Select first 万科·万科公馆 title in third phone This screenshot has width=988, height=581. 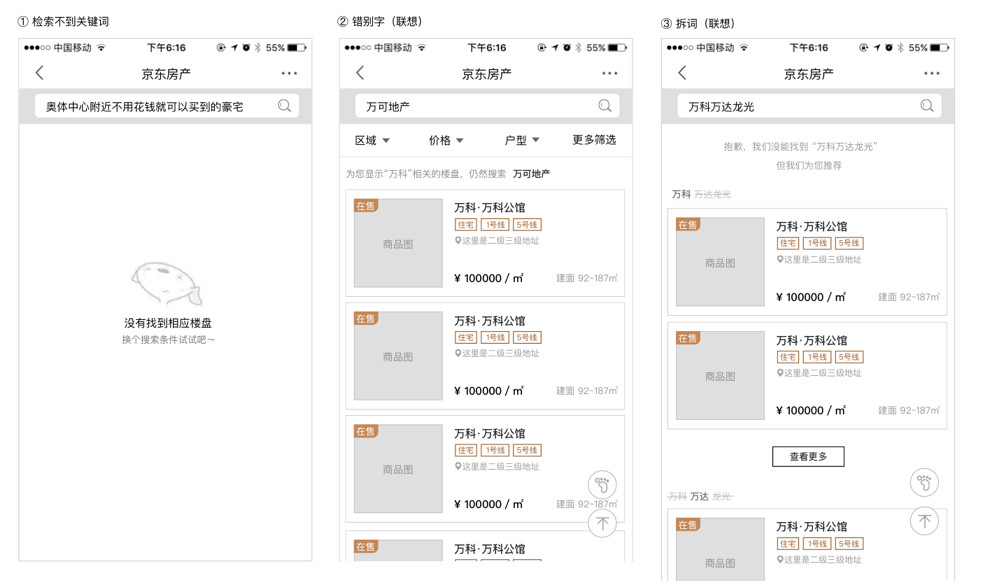(x=812, y=226)
